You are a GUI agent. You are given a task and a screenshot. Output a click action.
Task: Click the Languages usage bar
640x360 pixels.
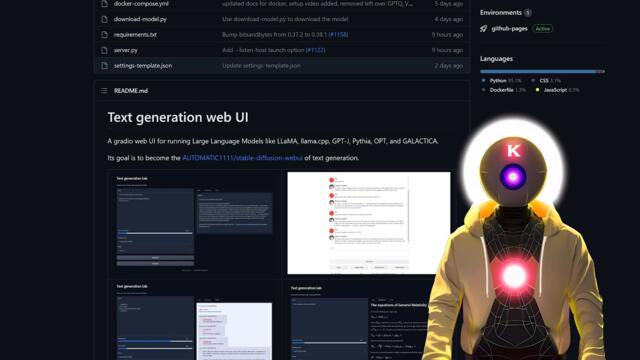tap(542, 71)
